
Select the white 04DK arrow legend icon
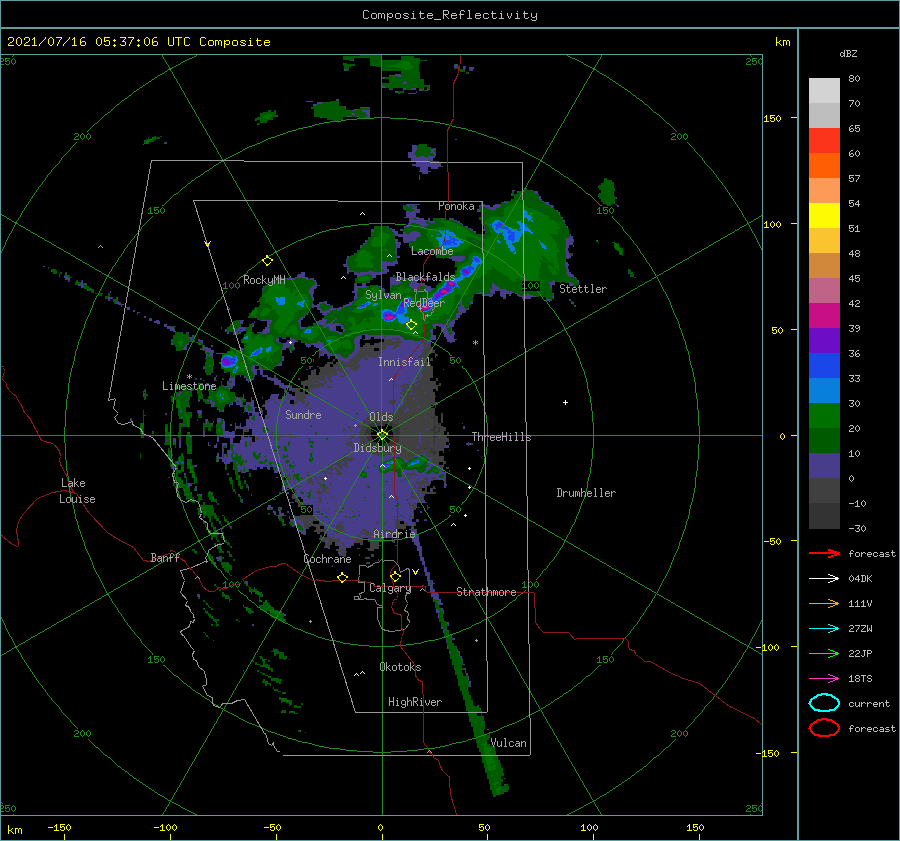coord(824,578)
